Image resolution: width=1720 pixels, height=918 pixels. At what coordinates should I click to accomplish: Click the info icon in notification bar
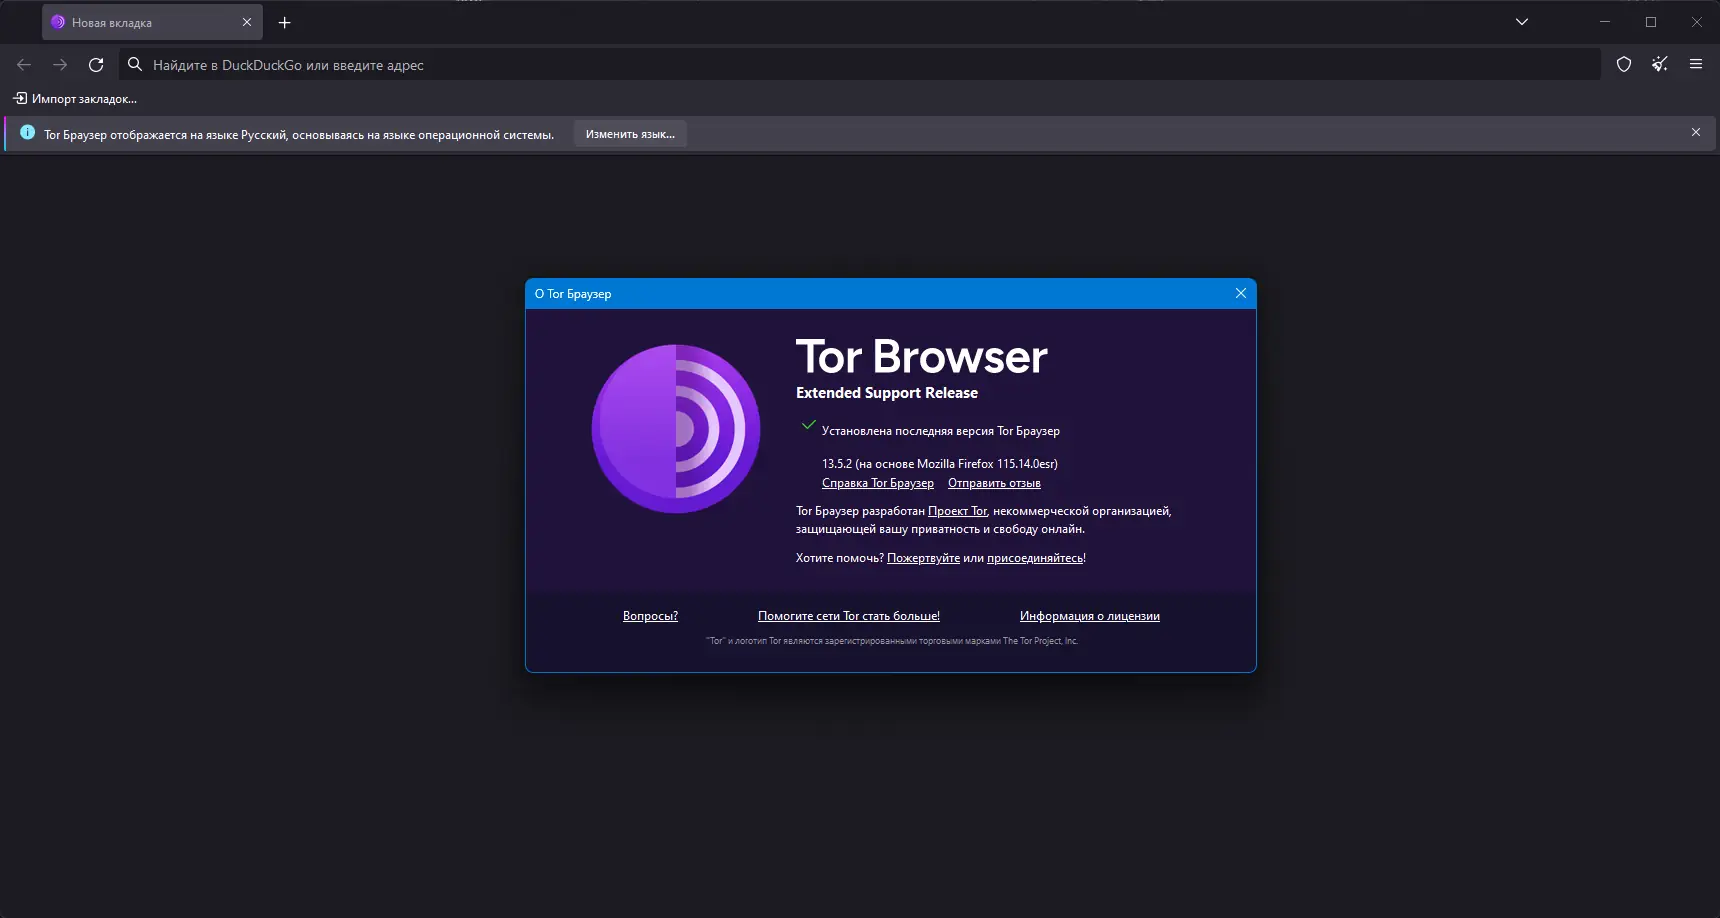tap(27, 133)
